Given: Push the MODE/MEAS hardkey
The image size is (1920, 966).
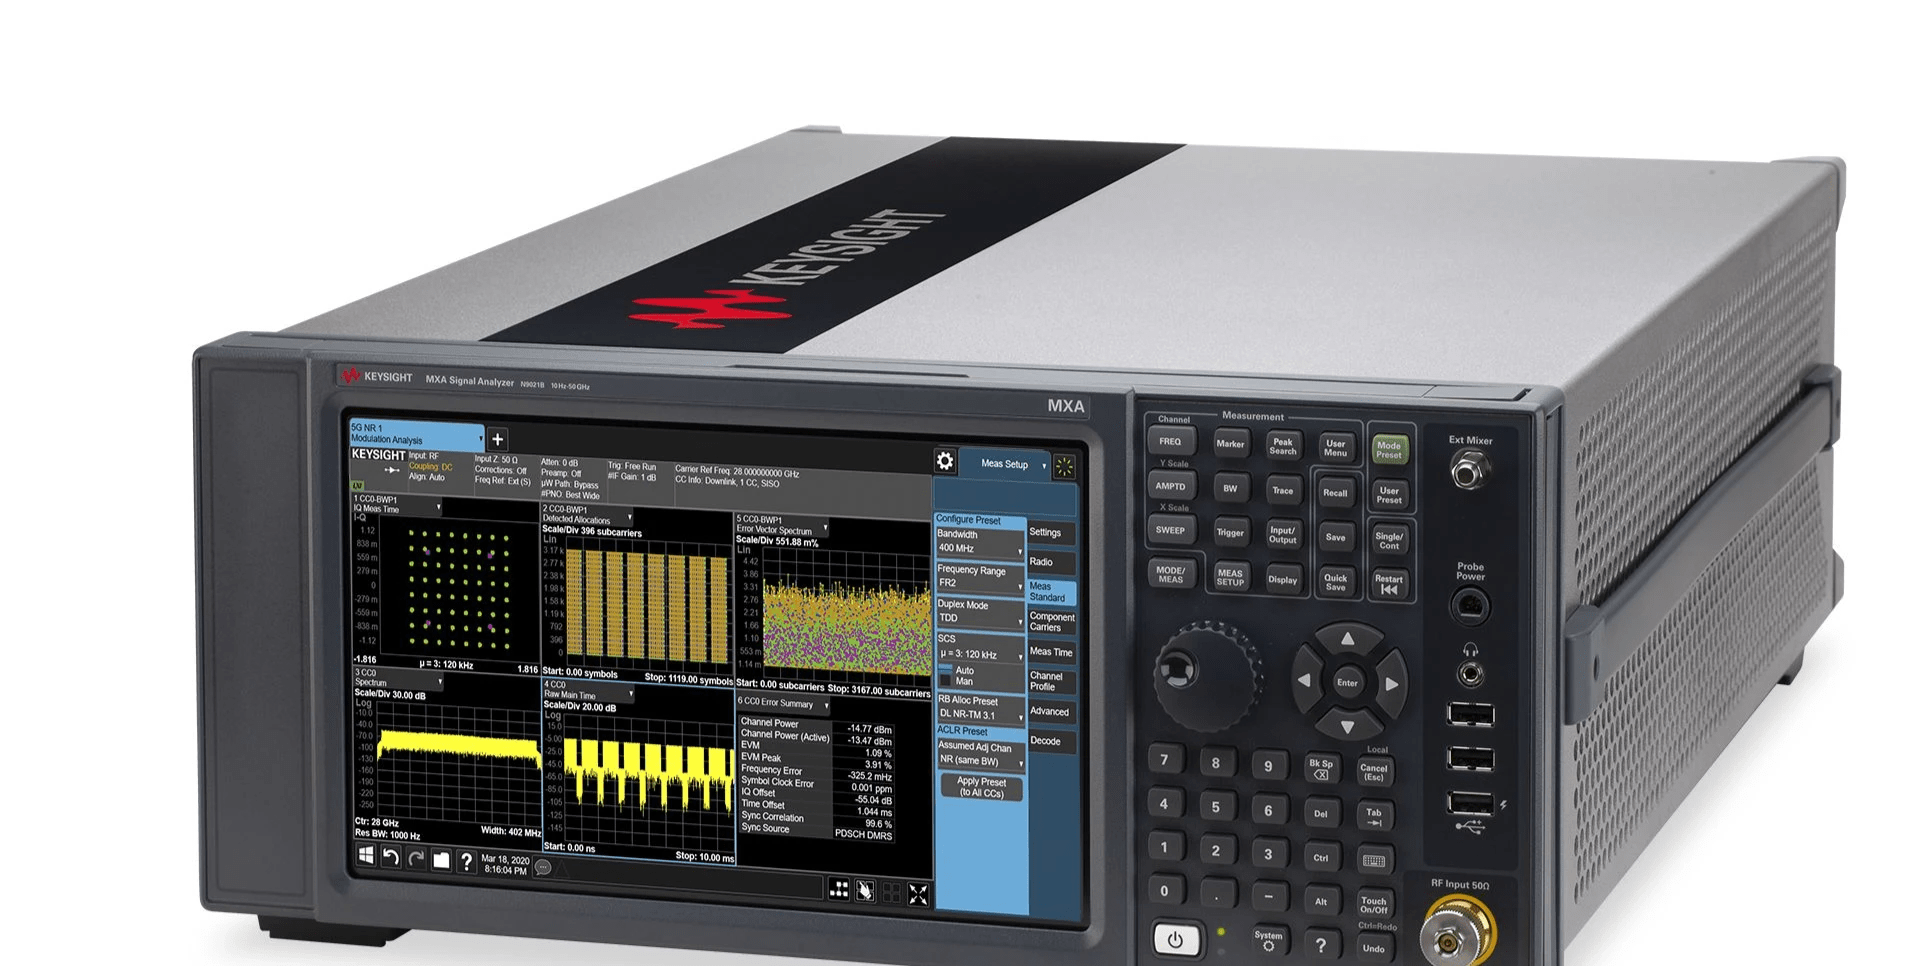Looking at the screenshot, I should 1170,575.
